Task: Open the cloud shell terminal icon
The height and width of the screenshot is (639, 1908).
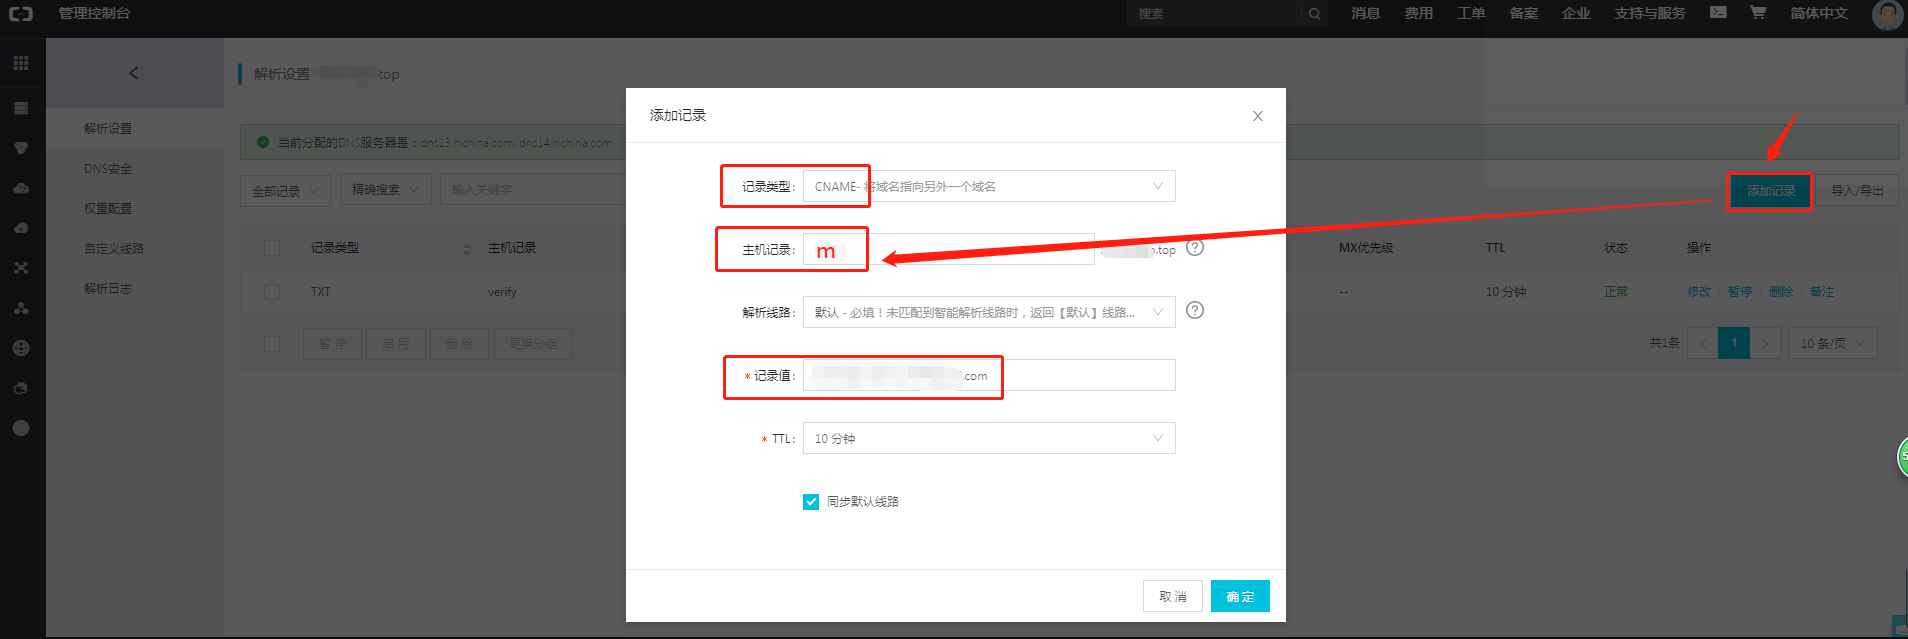Action: 1718,13
